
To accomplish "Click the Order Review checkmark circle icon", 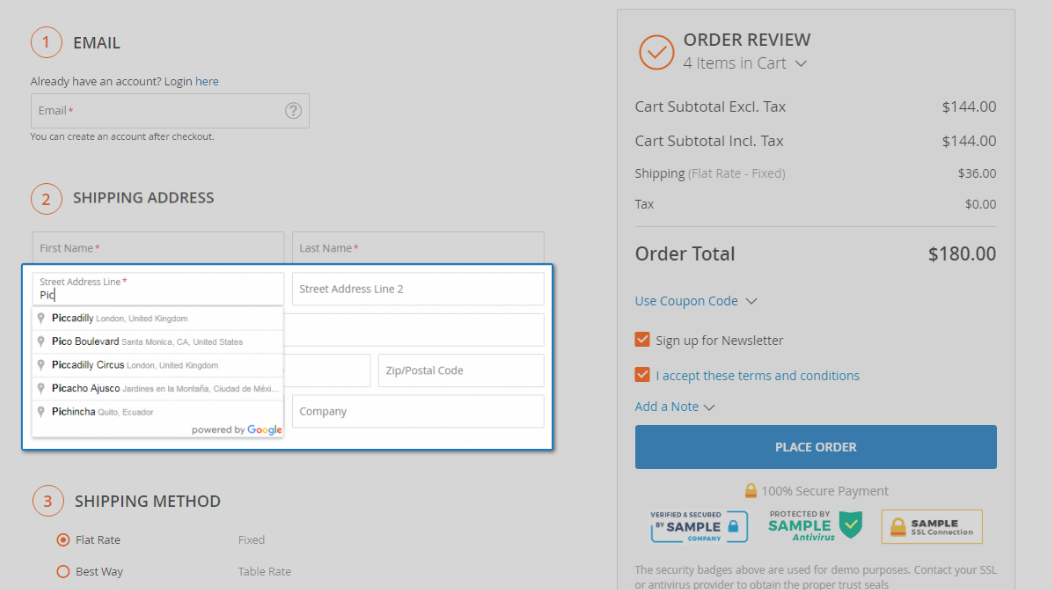I will point(656,52).
